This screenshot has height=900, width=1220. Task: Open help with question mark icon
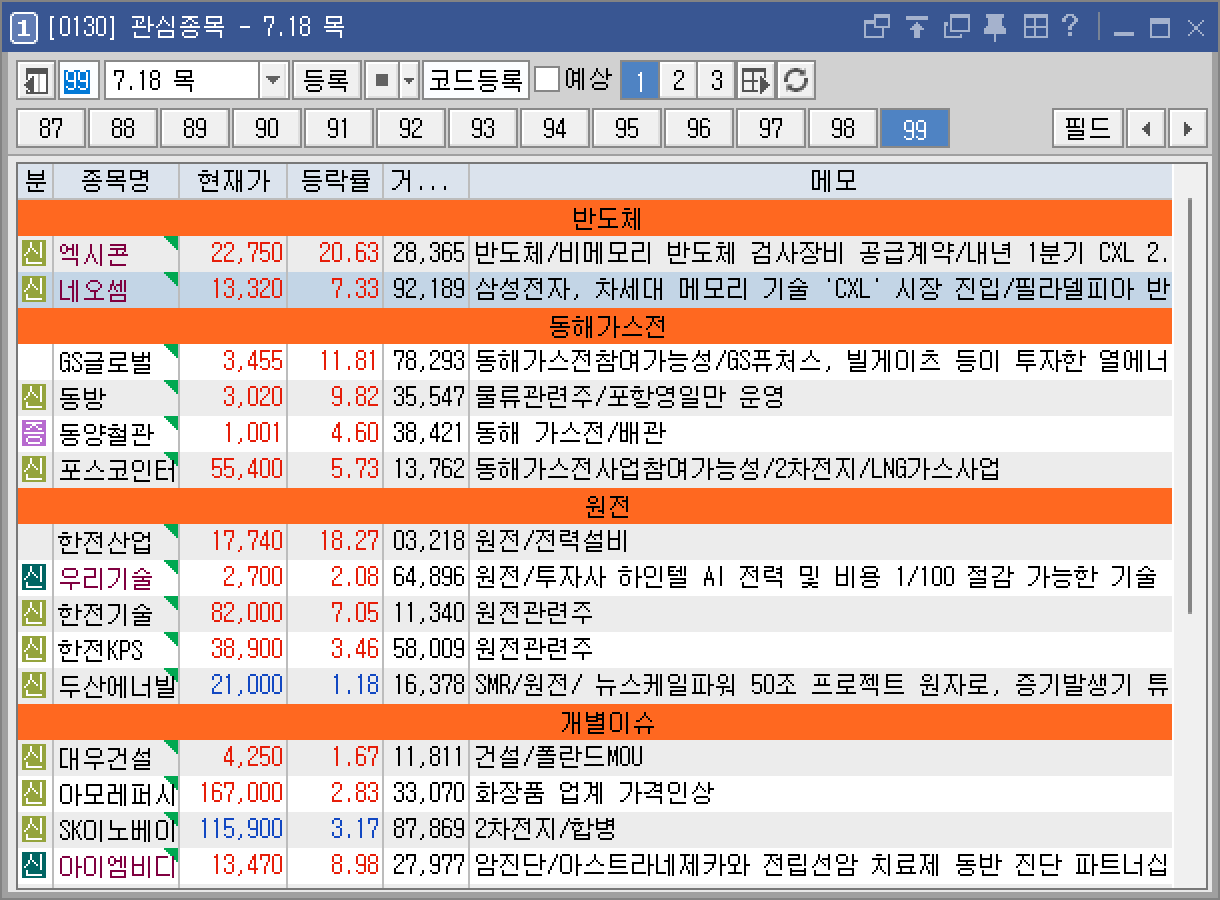click(x=1070, y=27)
